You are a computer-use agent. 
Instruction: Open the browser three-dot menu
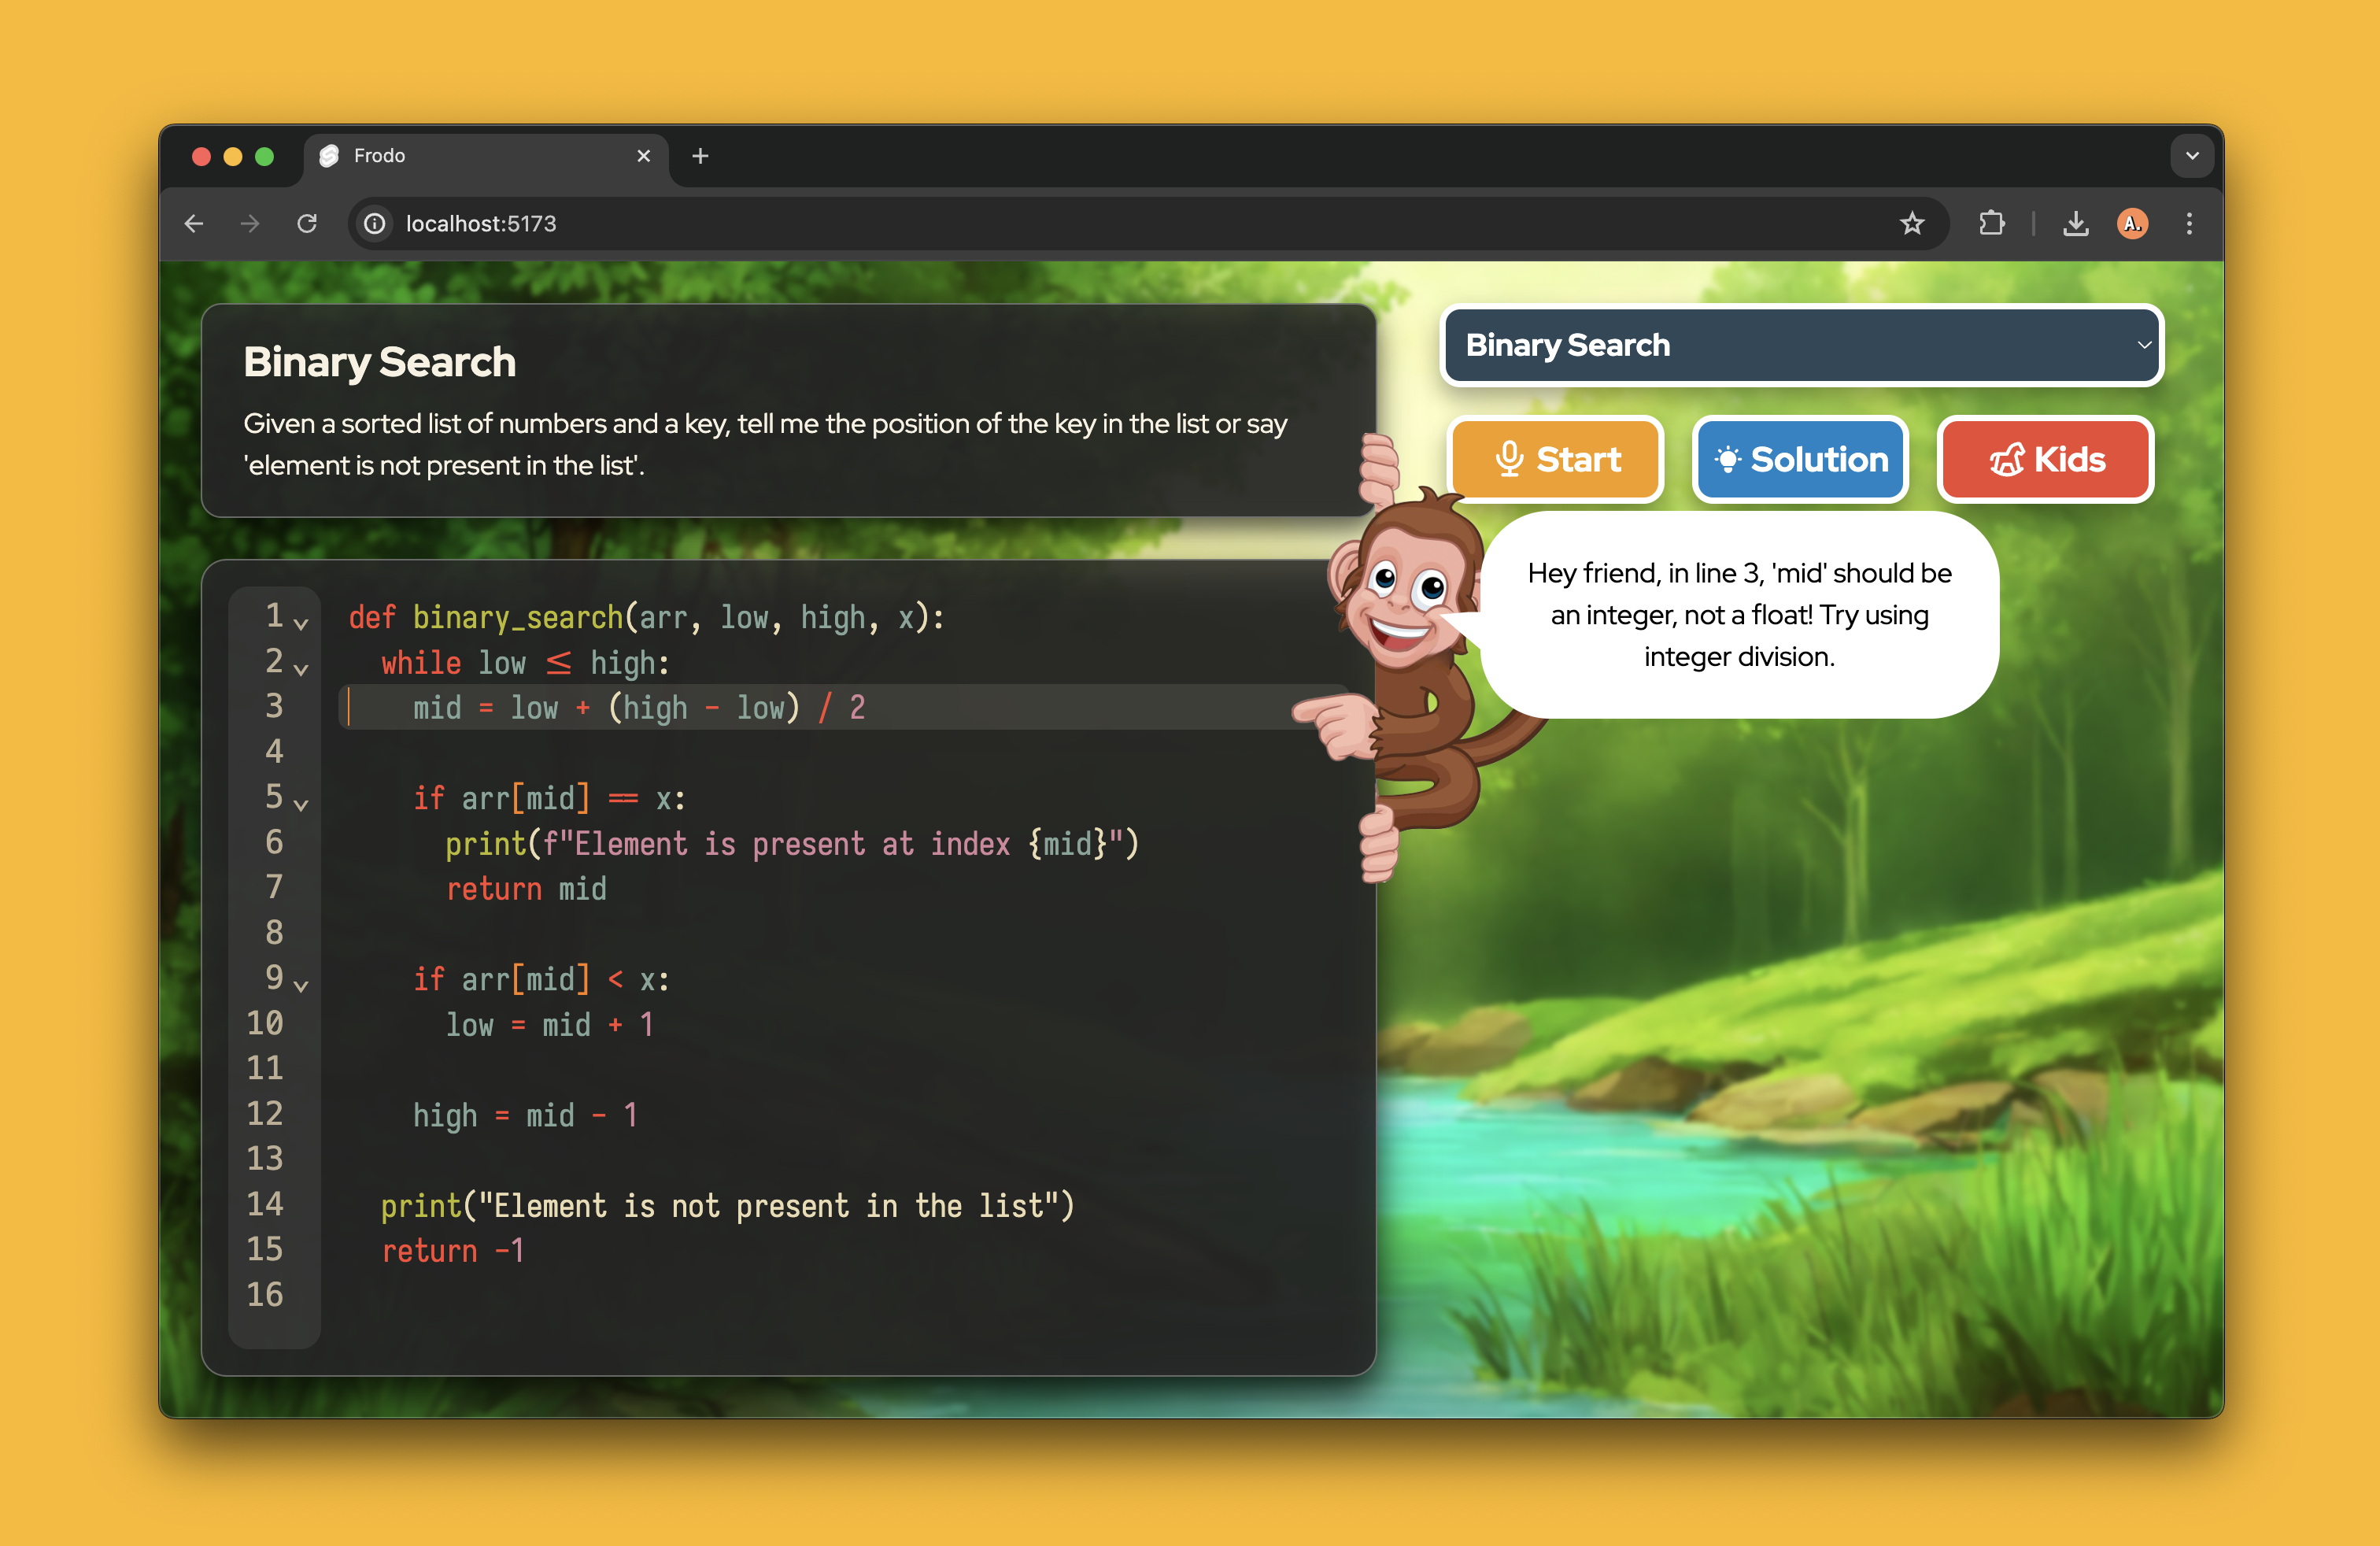point(2189,224)
